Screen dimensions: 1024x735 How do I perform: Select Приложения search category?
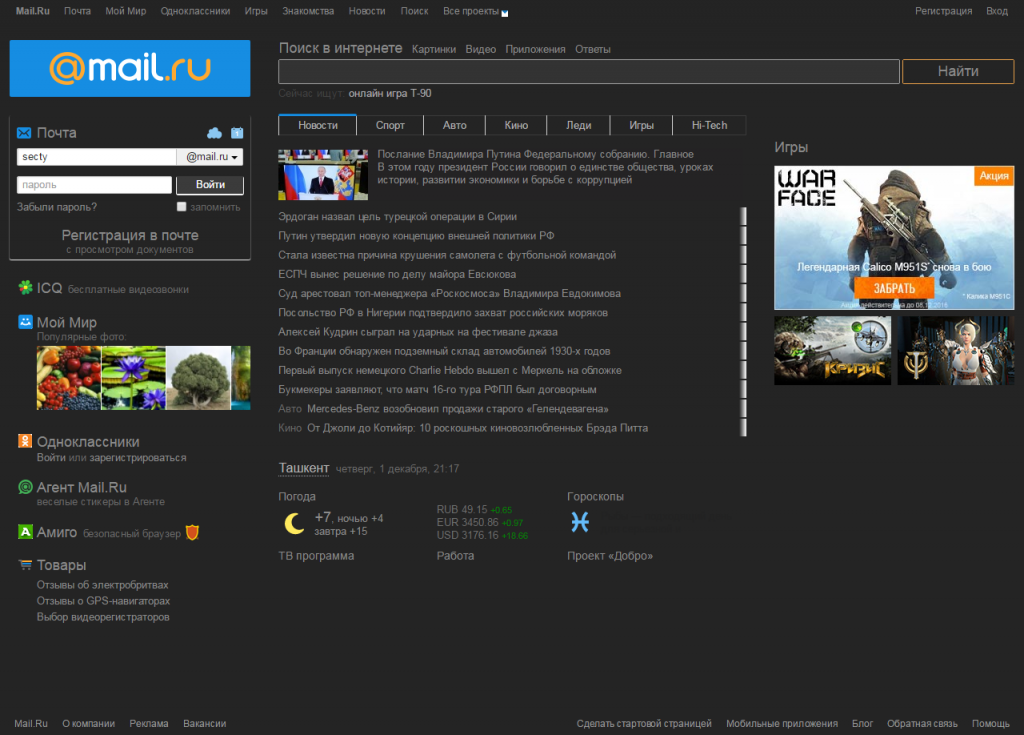point(536,50)
